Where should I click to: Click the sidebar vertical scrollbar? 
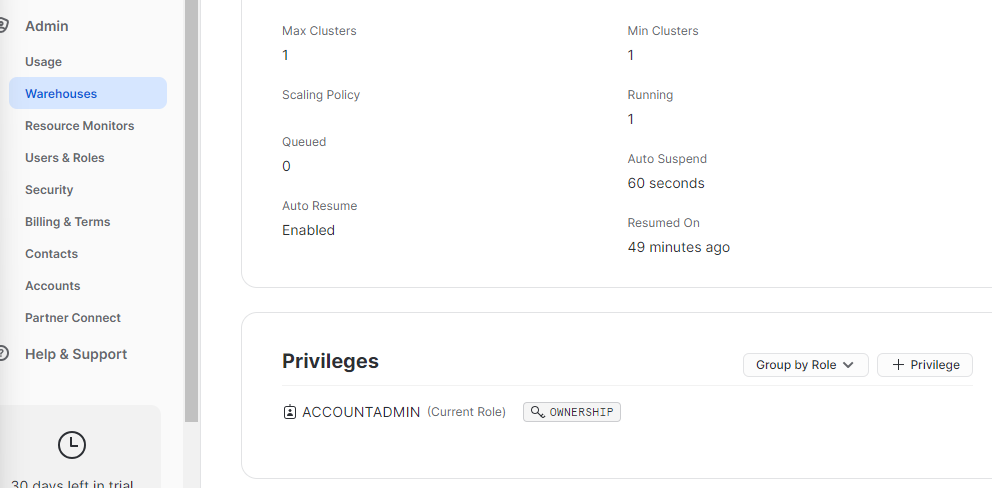tap(192, 211)
